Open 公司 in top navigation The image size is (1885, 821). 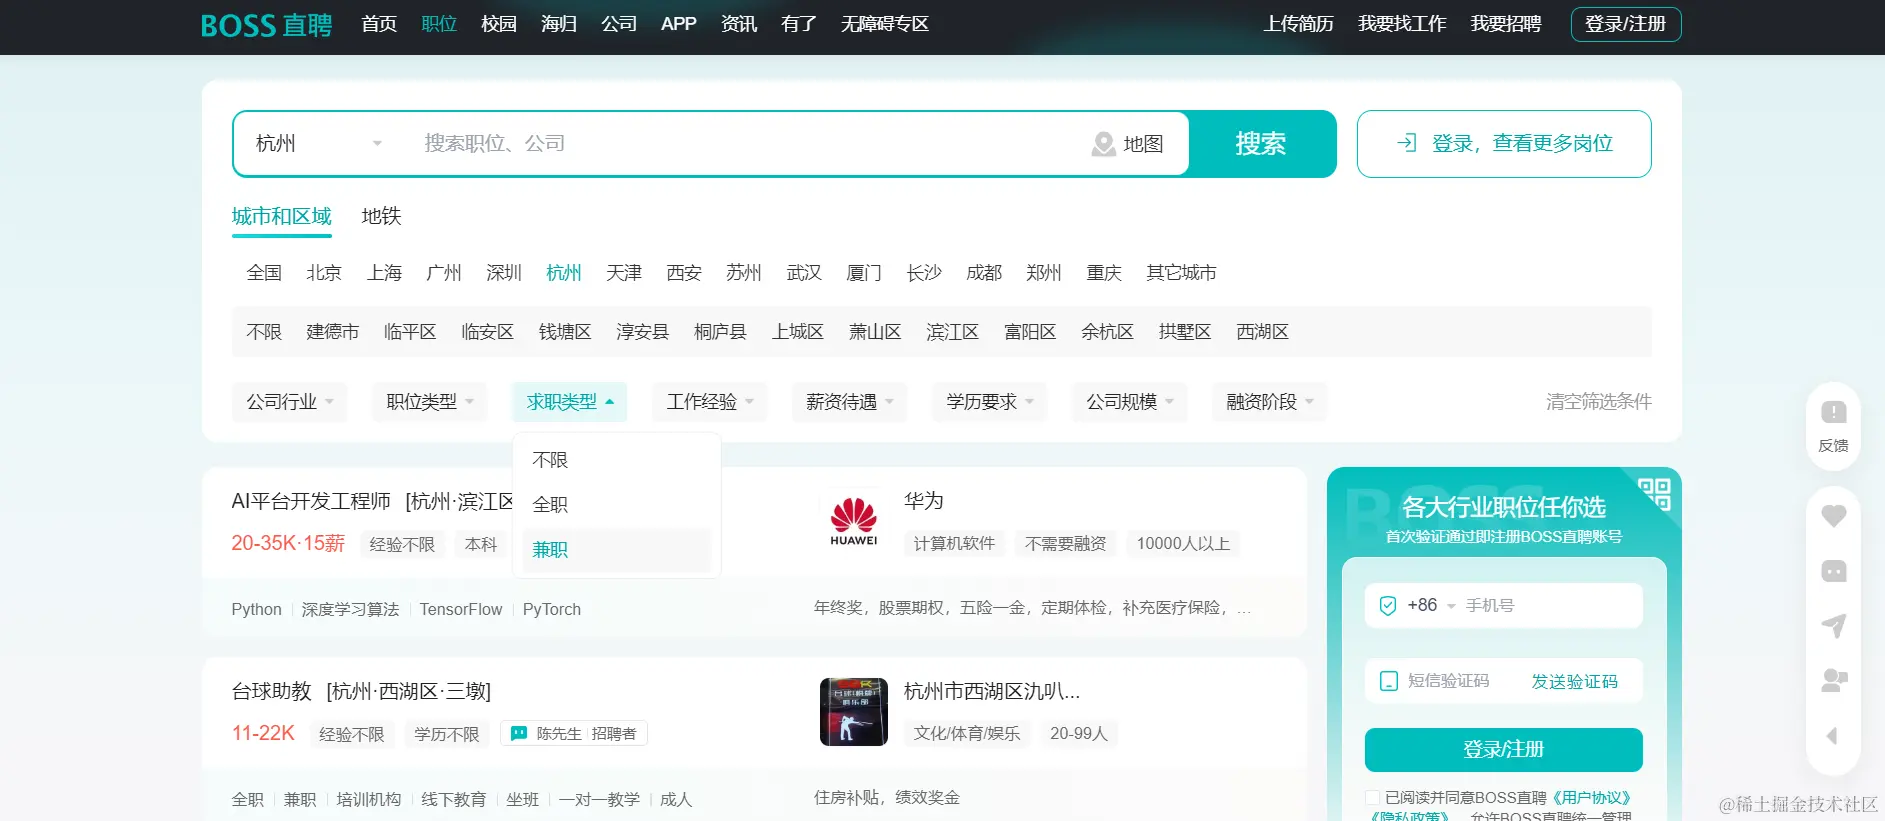tap(619, 24)
